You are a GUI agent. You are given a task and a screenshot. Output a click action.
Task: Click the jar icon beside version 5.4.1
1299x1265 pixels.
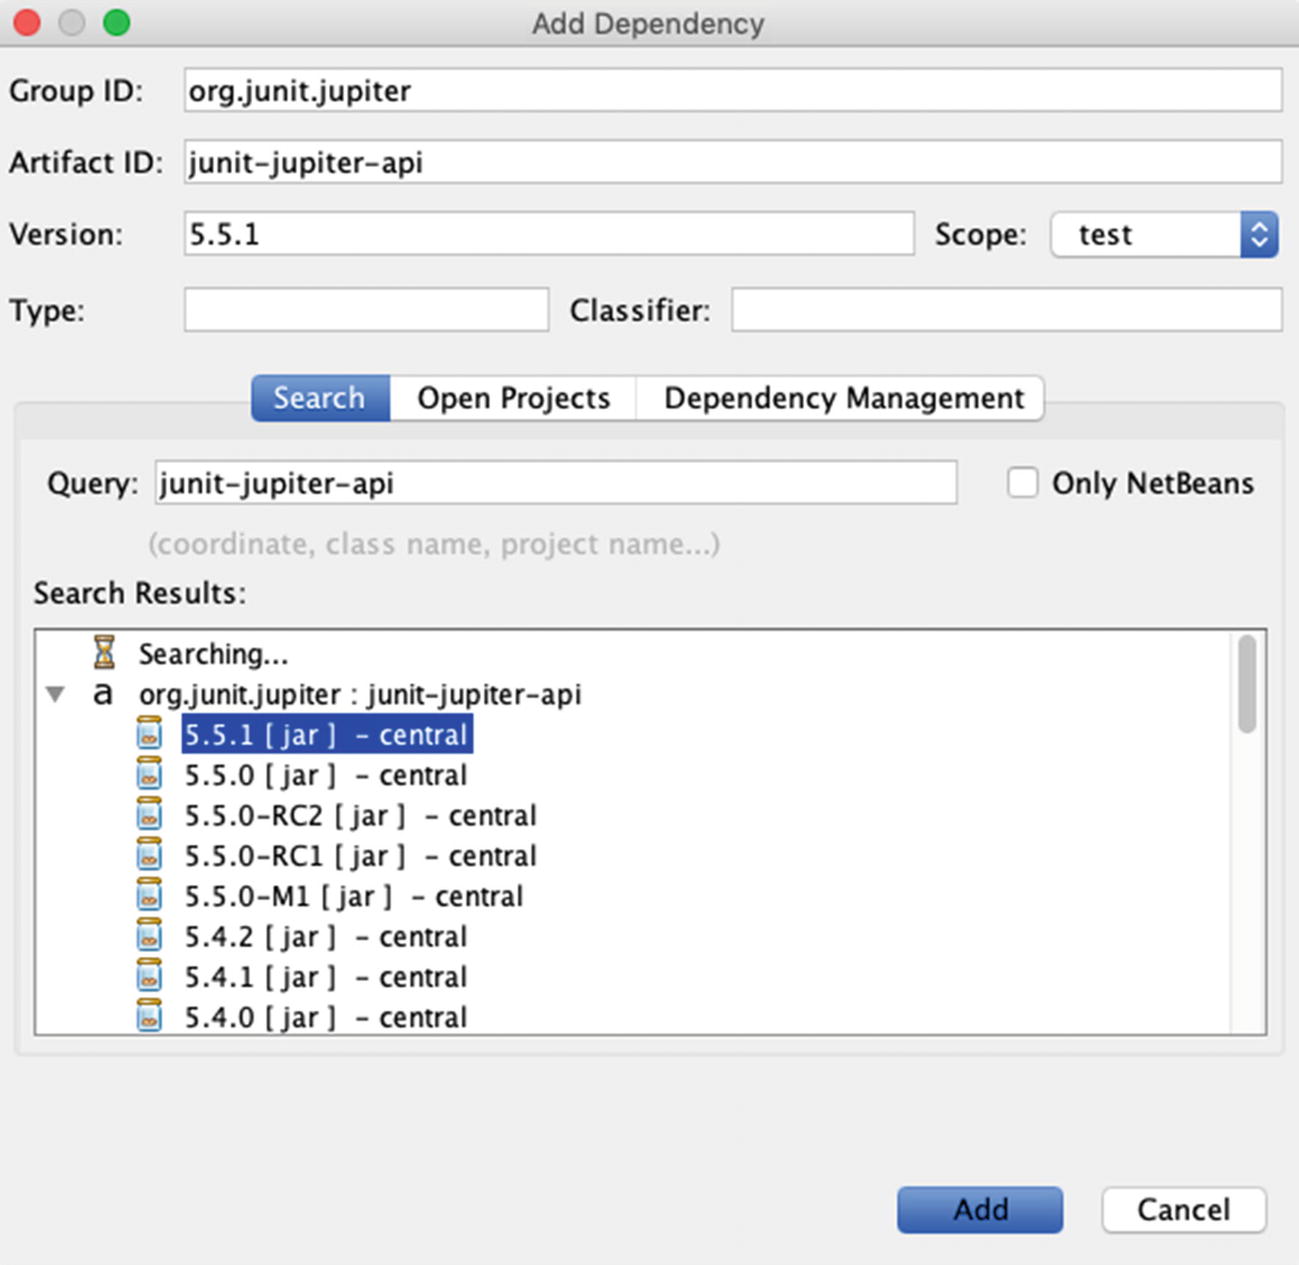(x=149, y=977)
